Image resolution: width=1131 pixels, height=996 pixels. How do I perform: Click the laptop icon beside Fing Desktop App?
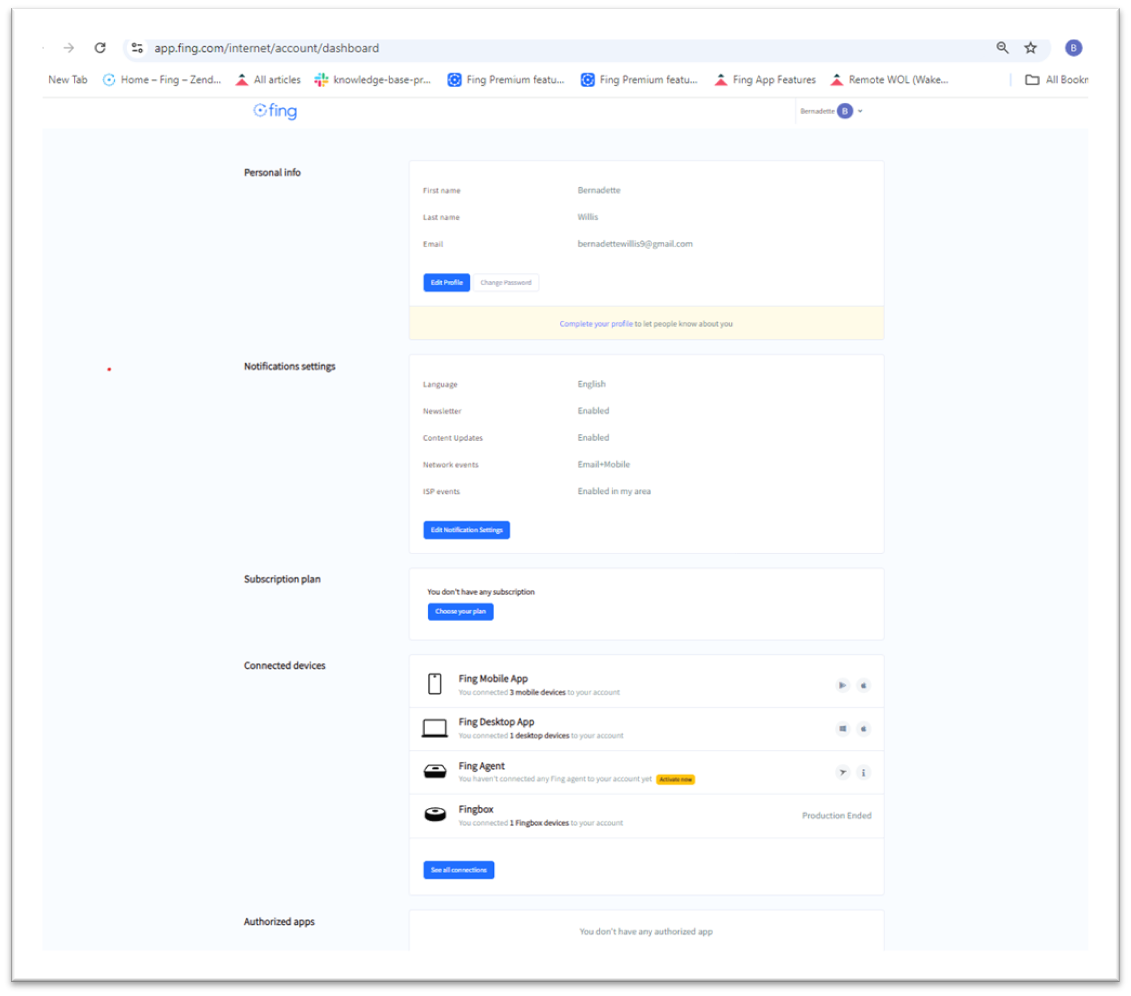coord(434,728)
